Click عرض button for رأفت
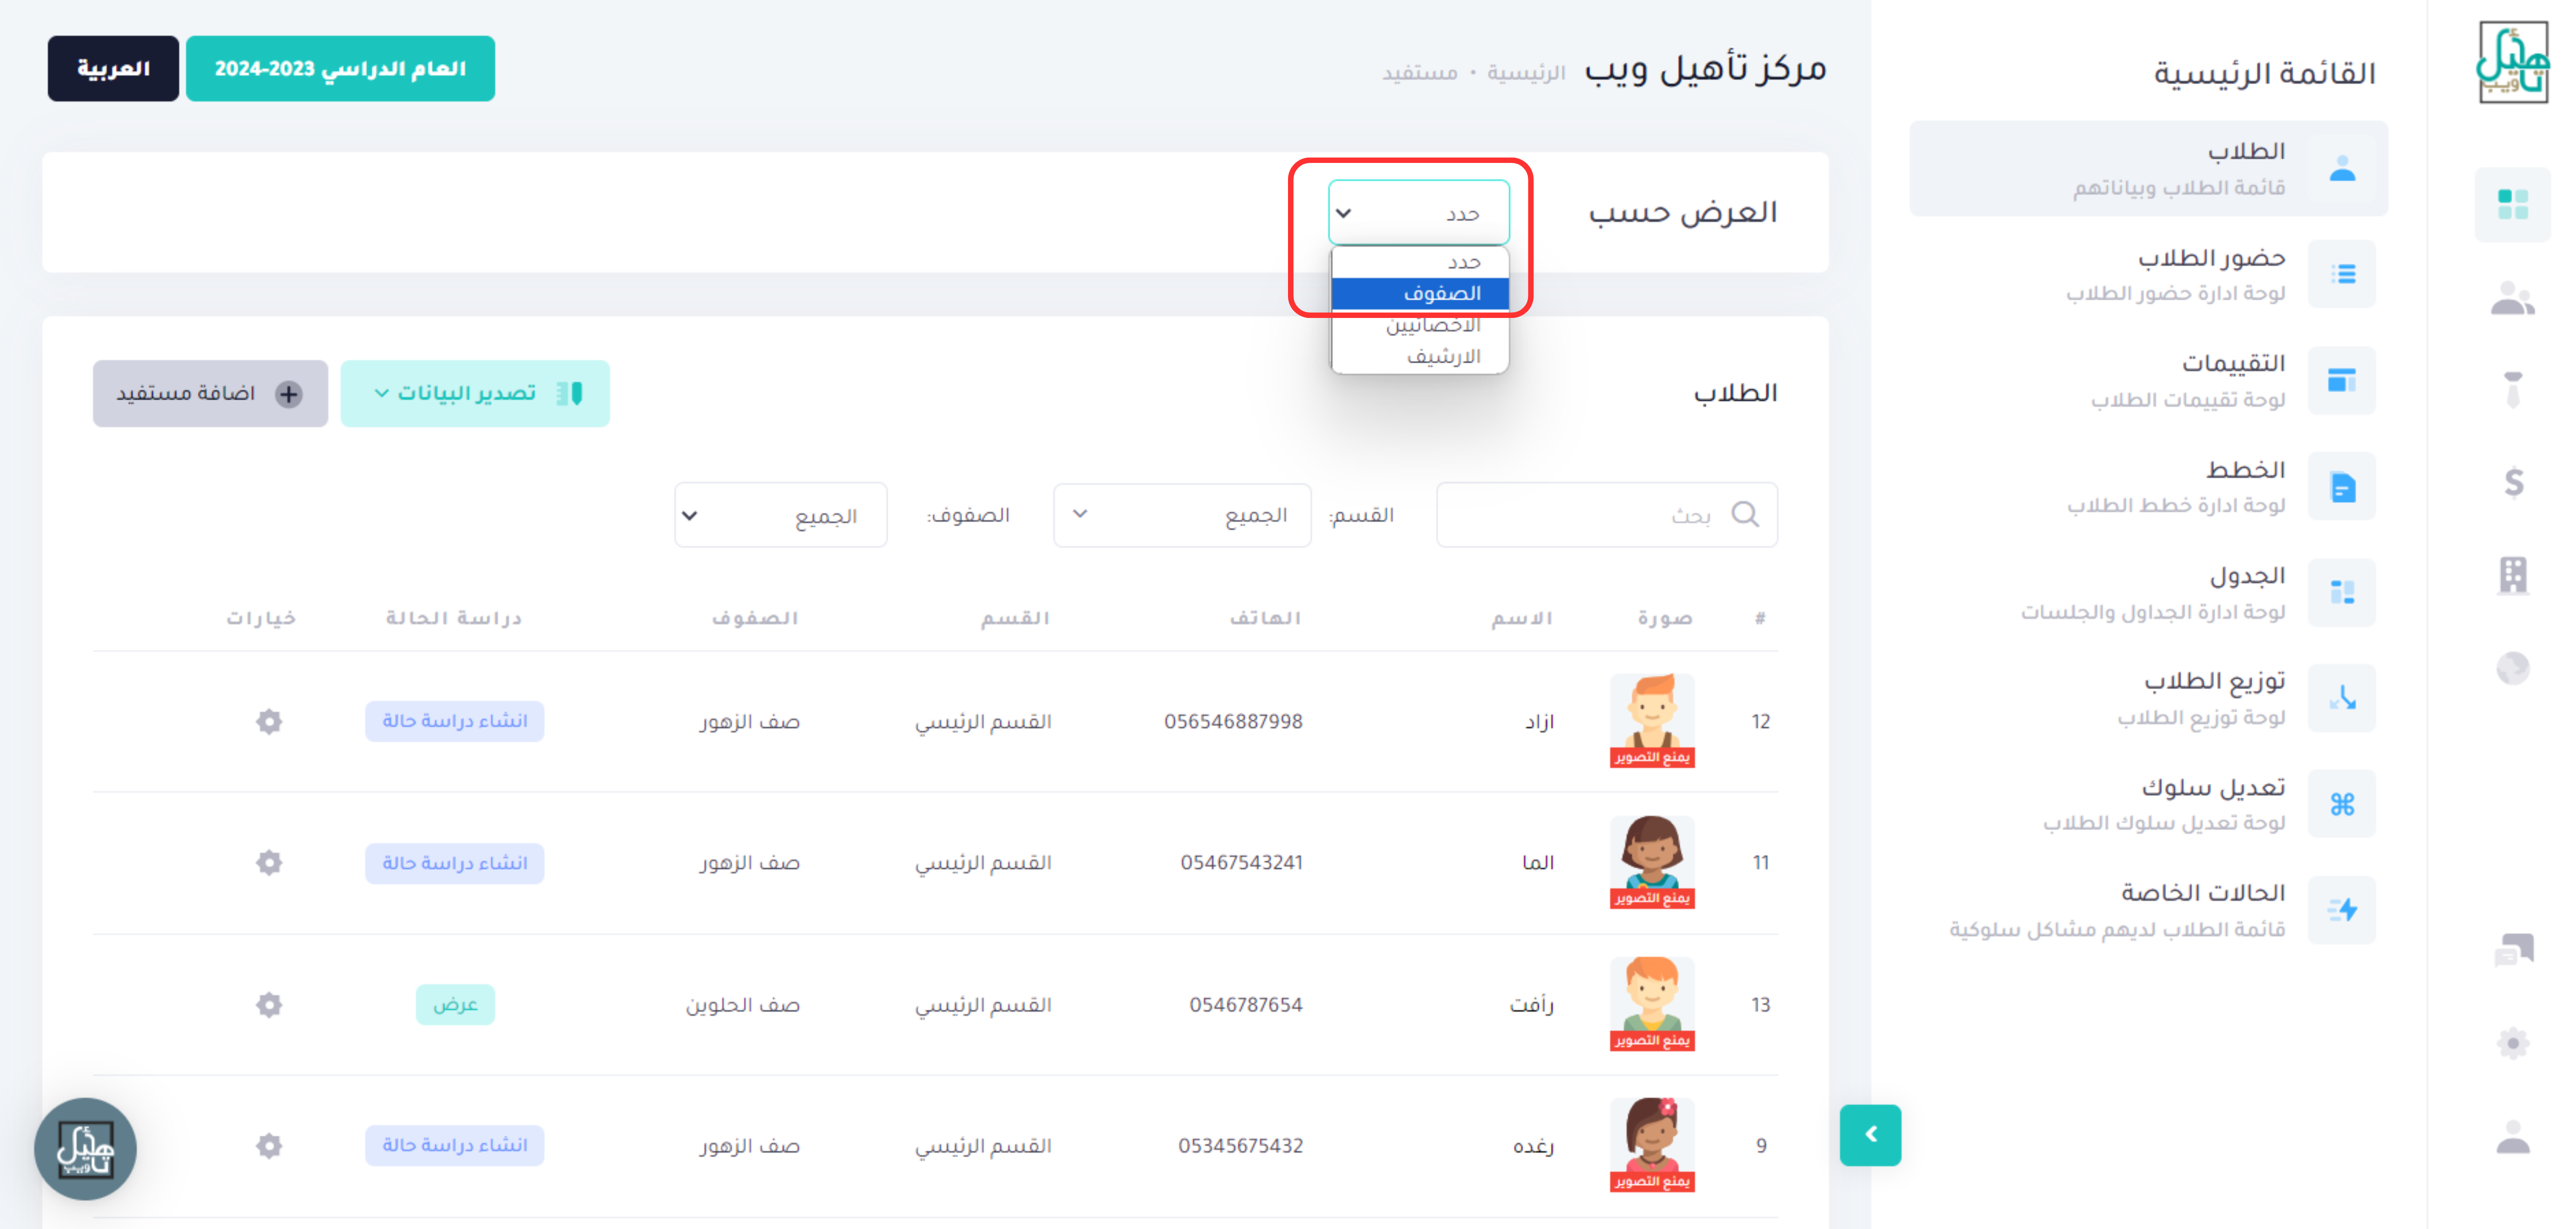This screenshot has width=2576, height=1229. 455,1004
